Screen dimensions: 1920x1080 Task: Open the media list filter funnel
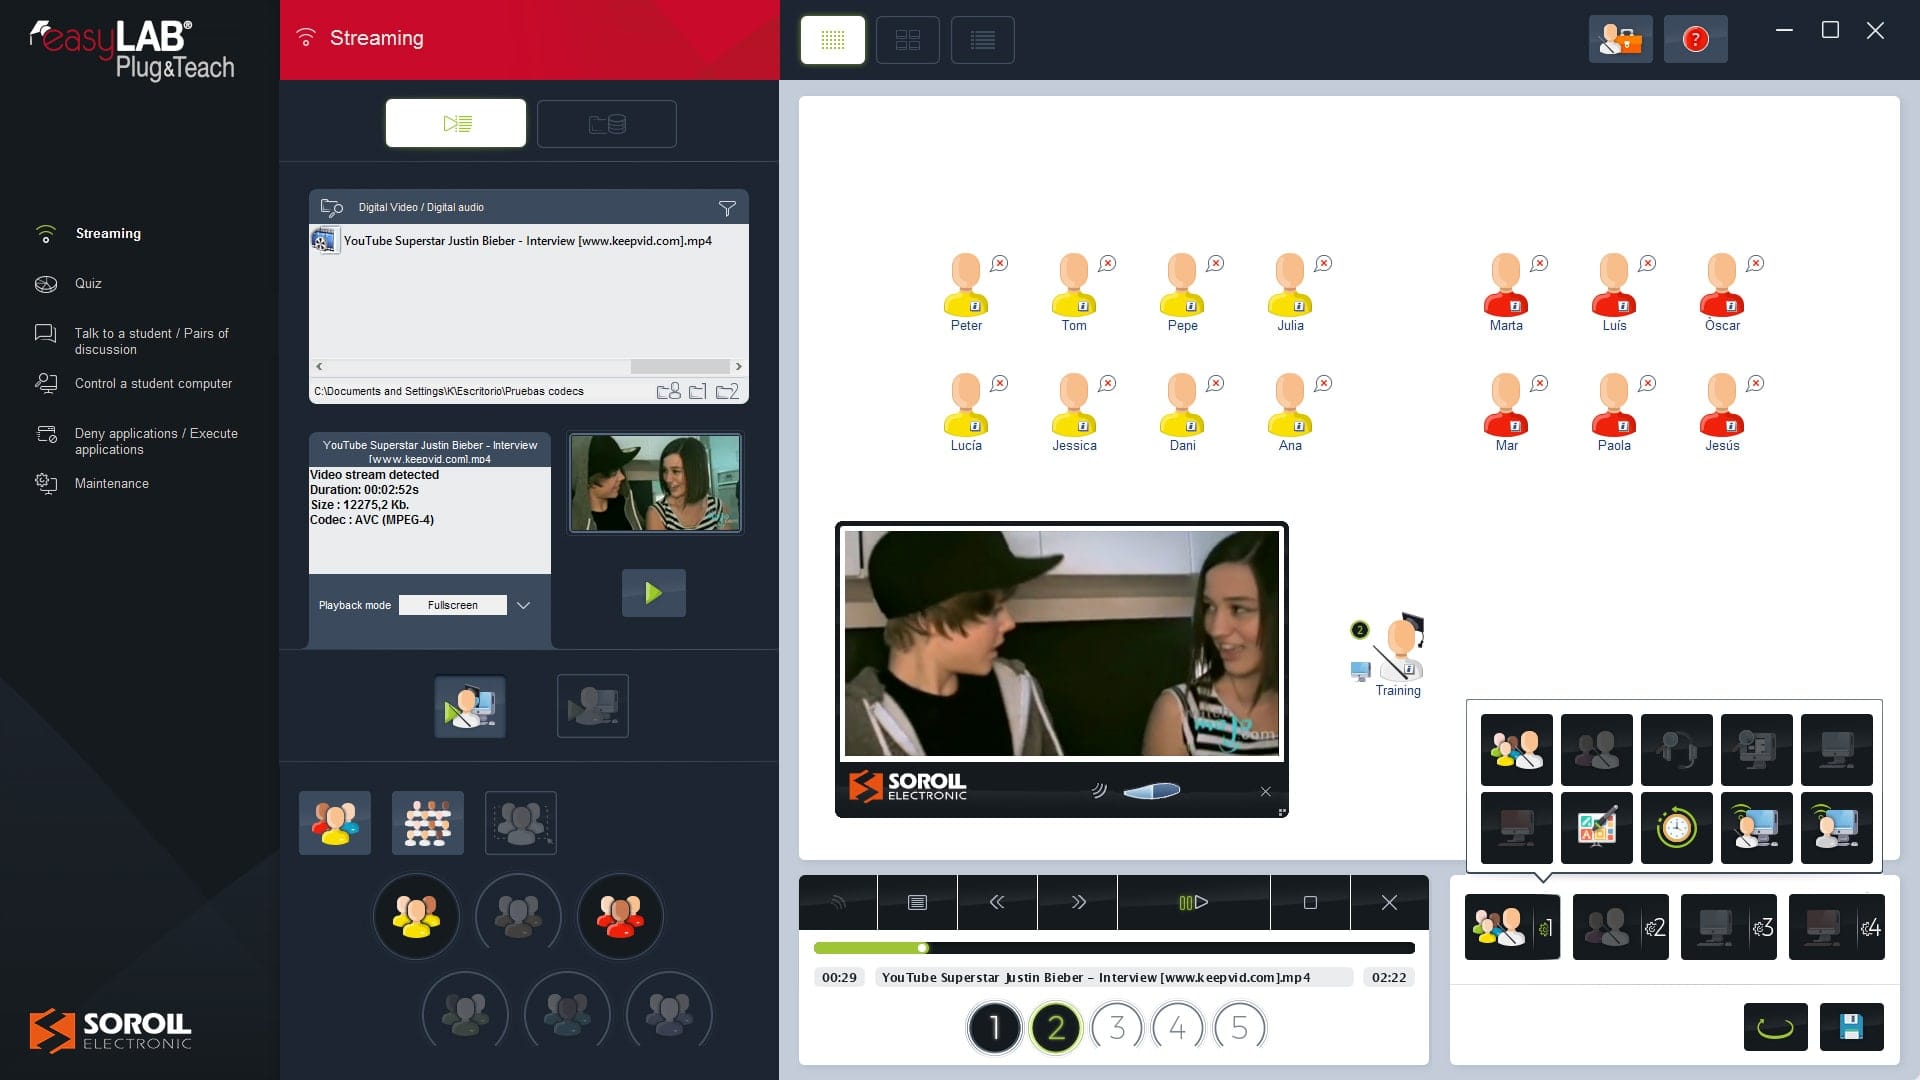[727, 208]
